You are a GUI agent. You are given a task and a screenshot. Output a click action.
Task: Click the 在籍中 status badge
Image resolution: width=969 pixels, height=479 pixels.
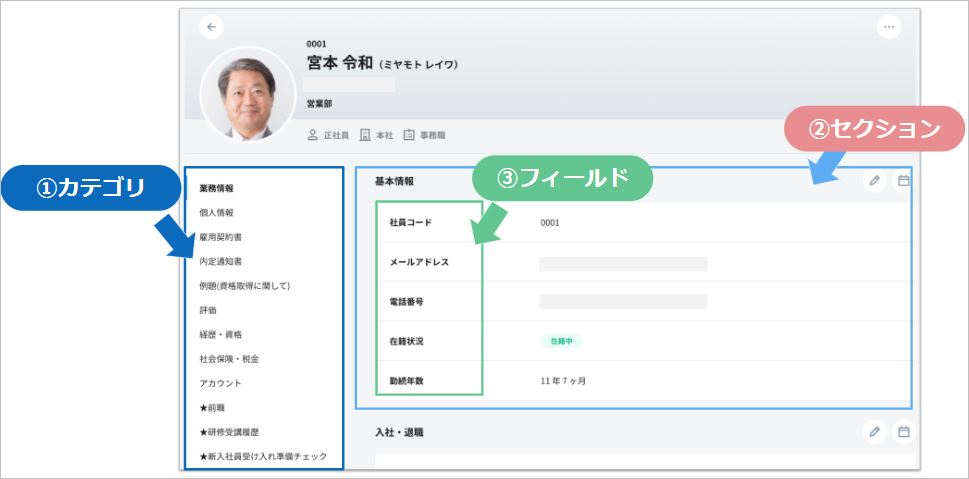coord(561,341)
